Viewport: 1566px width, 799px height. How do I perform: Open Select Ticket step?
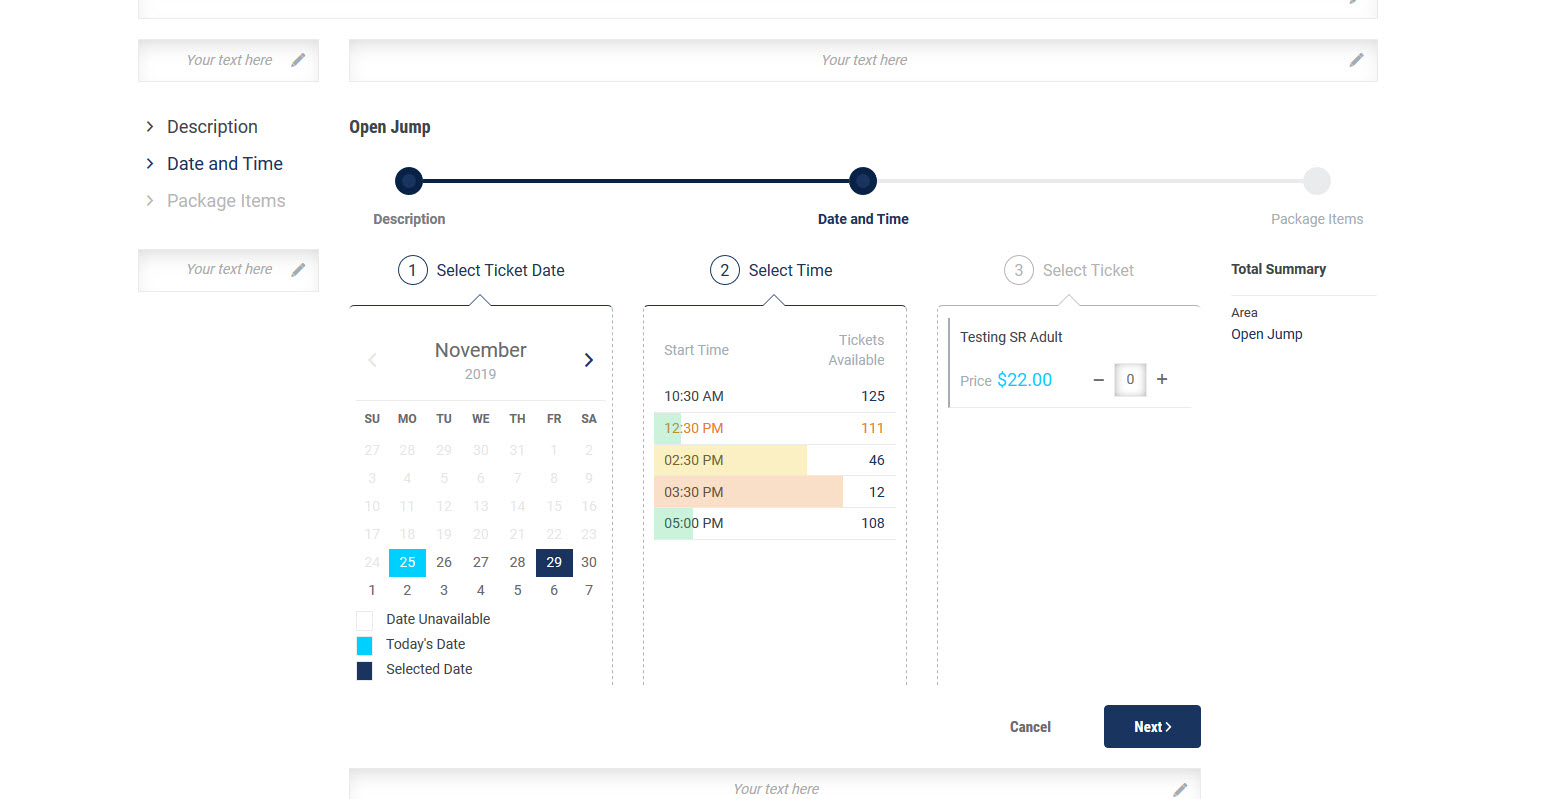[x=1069, y=270]
